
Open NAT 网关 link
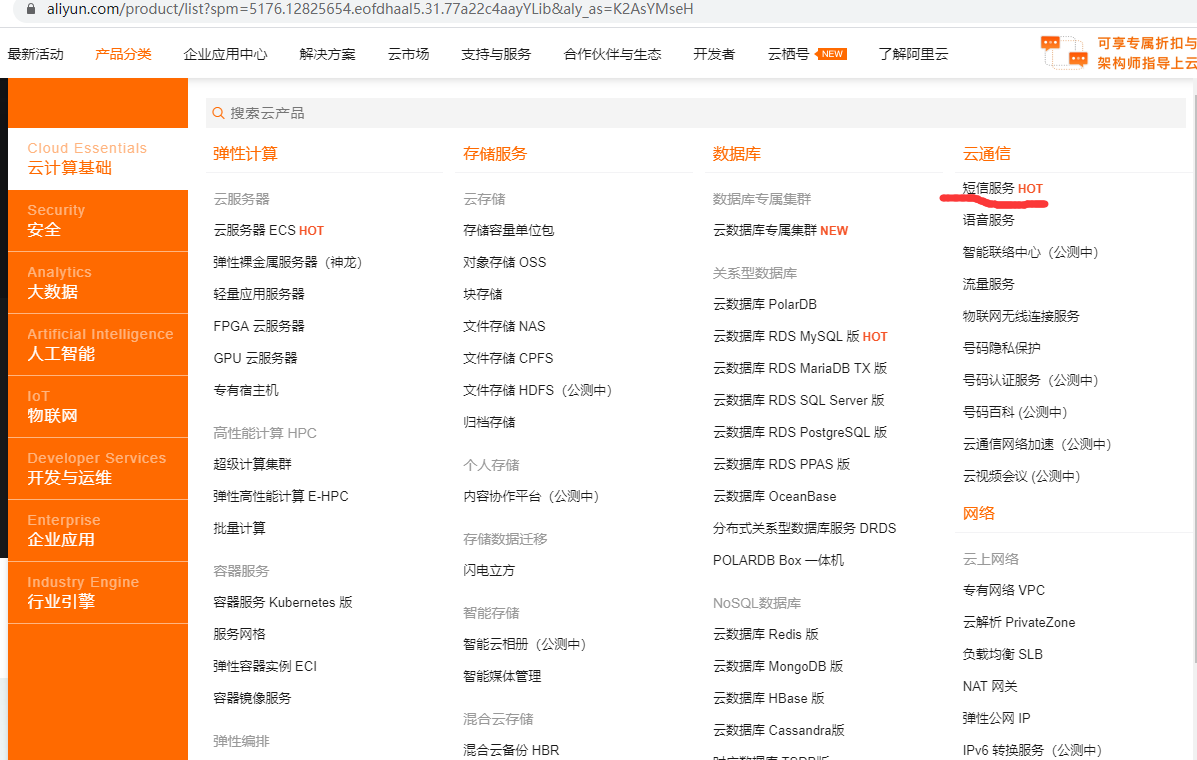coord(990,686)
